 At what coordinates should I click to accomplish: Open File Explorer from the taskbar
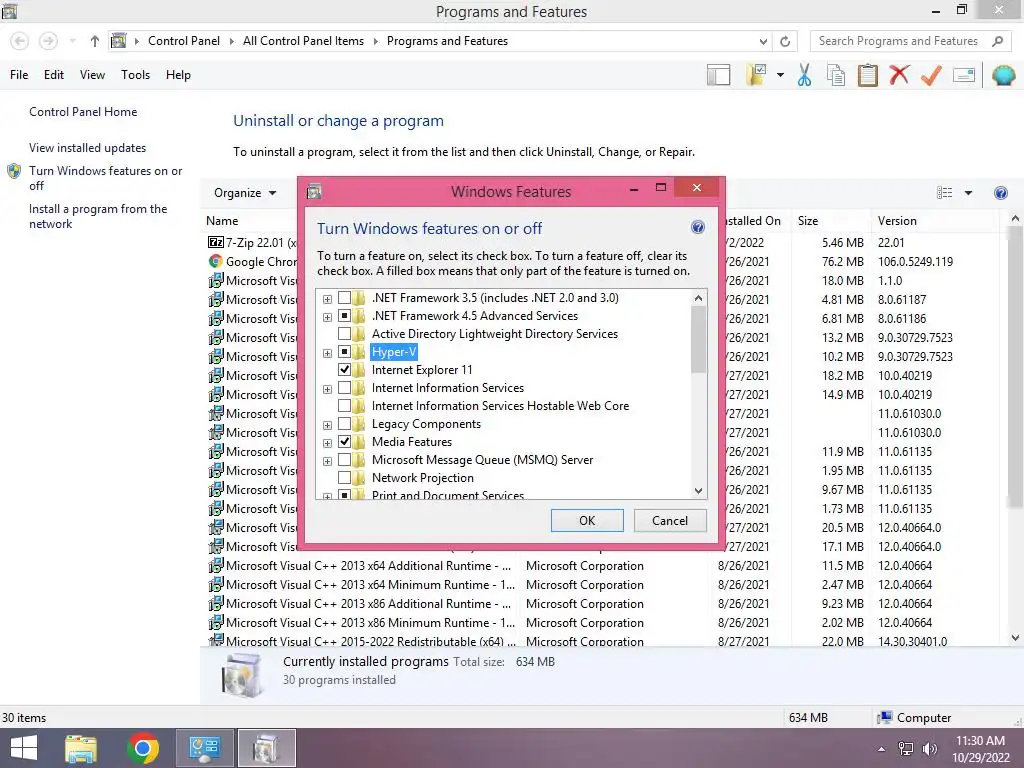[81, 748]
